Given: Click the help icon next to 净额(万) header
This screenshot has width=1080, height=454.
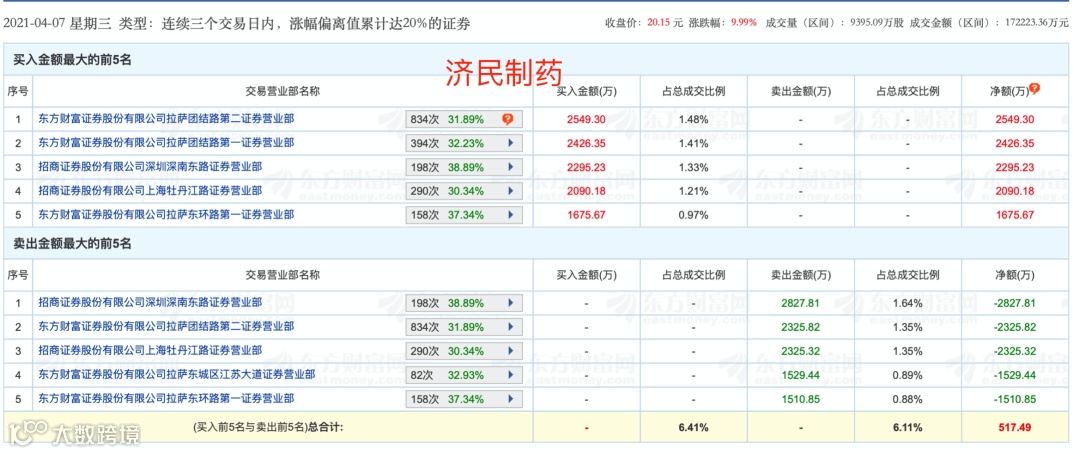Looking at the screenshot, I should tap(1034, 90).
